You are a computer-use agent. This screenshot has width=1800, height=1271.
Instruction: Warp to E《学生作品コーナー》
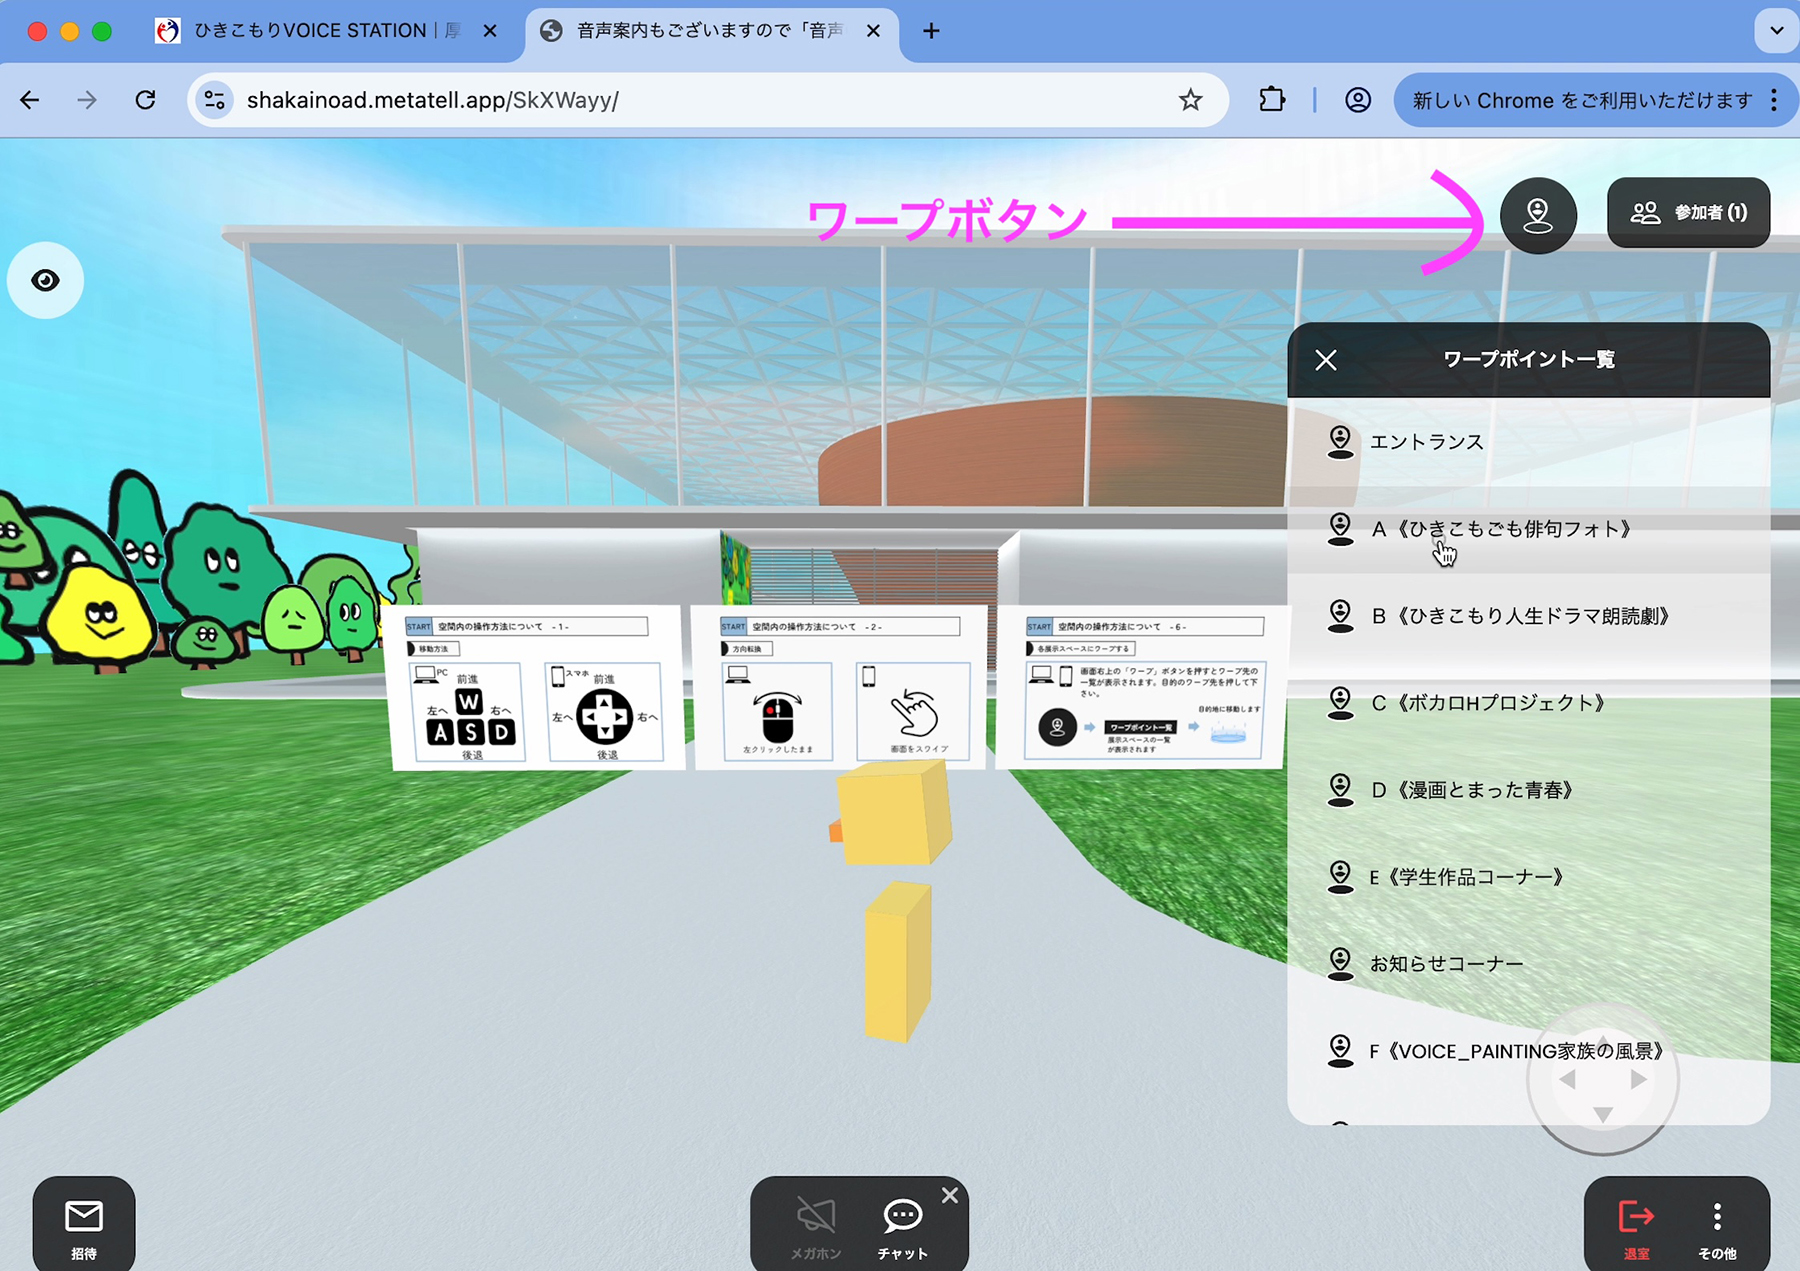tap(1528, 877)
